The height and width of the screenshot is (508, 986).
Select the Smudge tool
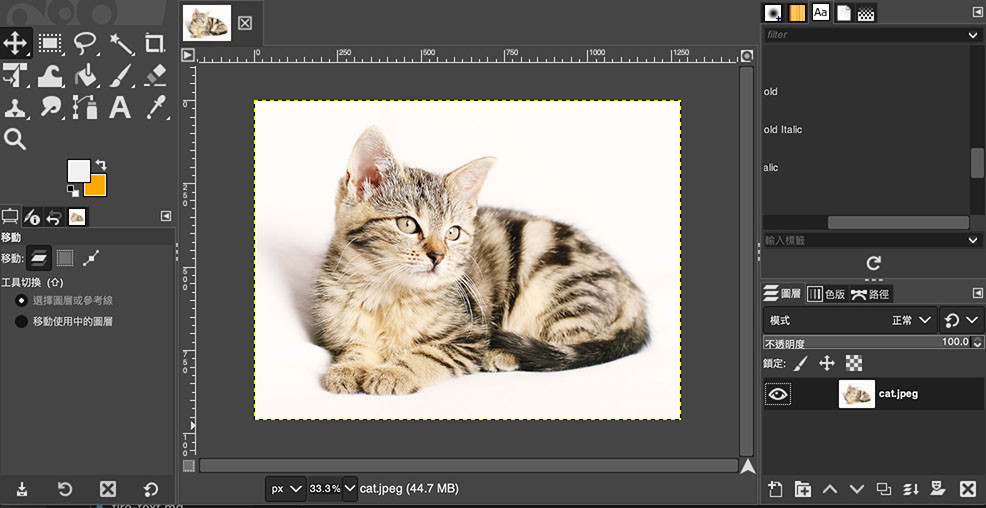tap(50, 108)
